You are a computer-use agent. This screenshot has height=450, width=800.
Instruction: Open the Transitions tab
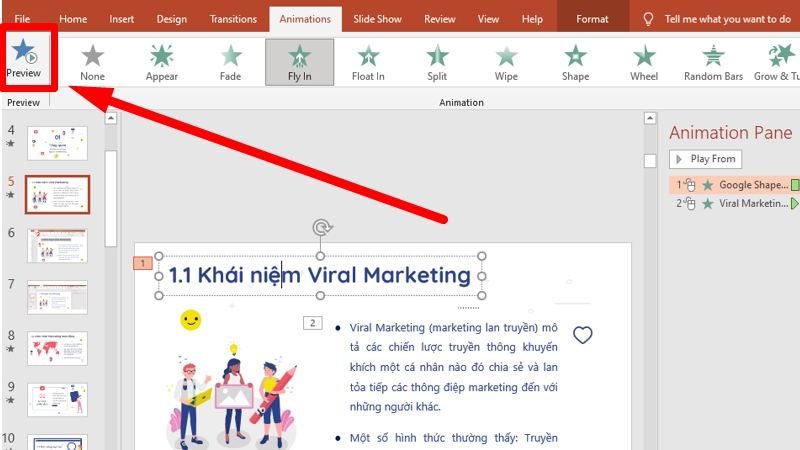(x=233, y=19)
